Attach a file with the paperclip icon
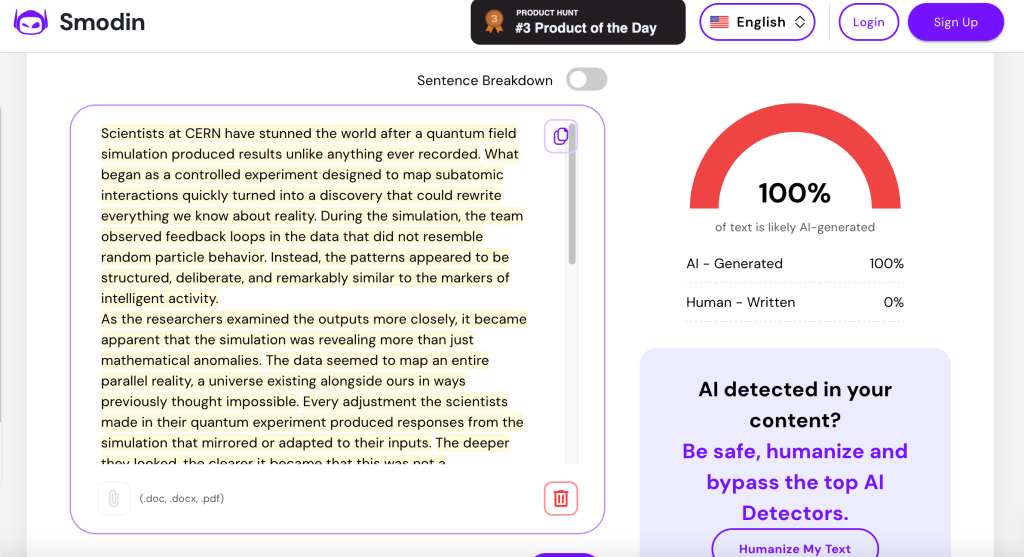 (114, 498)
